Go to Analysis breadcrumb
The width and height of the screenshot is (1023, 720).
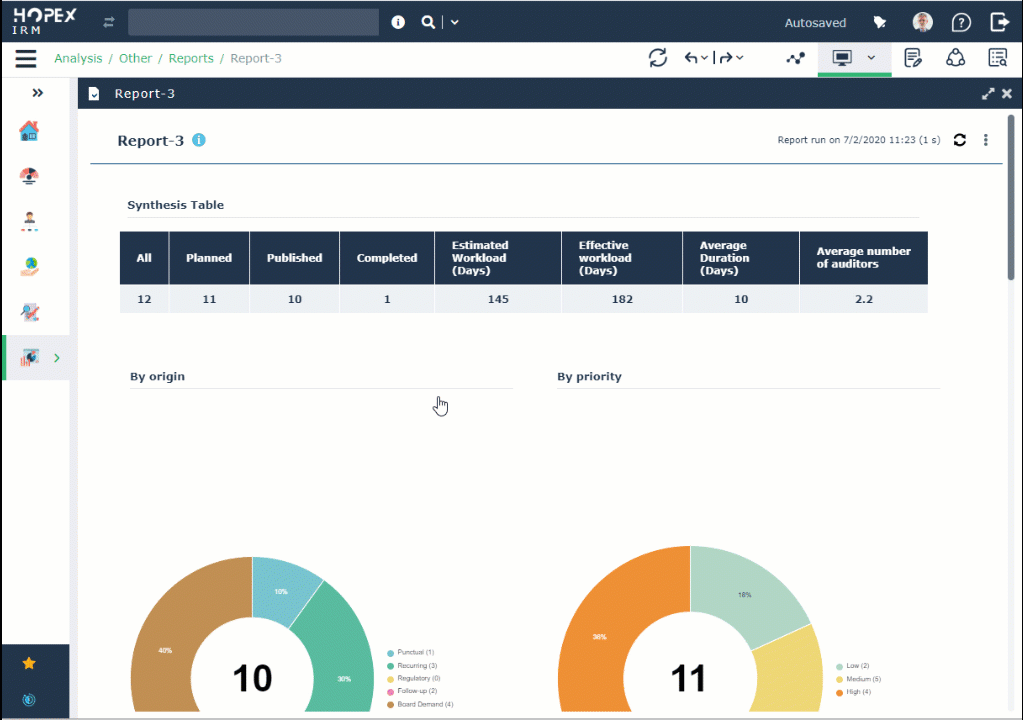pyautogui.click(x=78, y=58)
